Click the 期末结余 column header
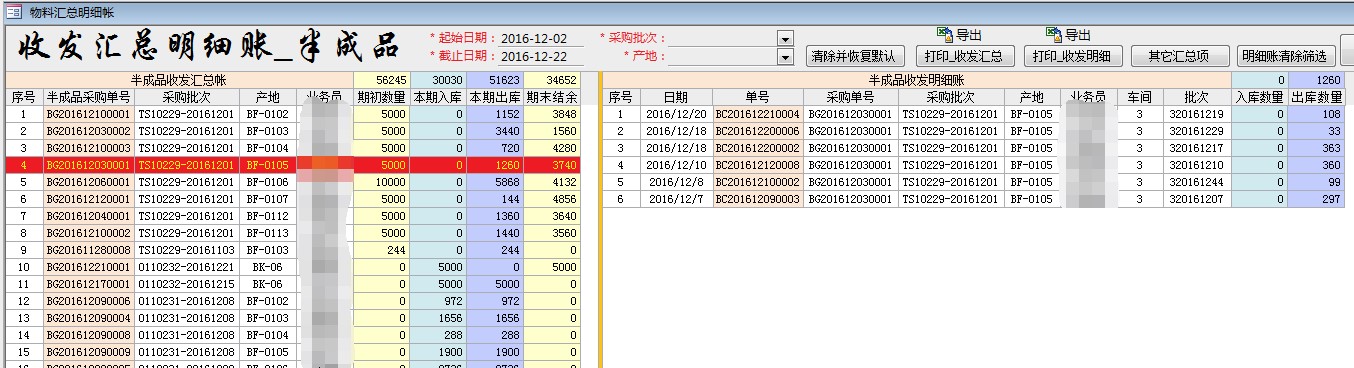The width and height of the screenshot is (1354, 368). (x=552, y=97)
